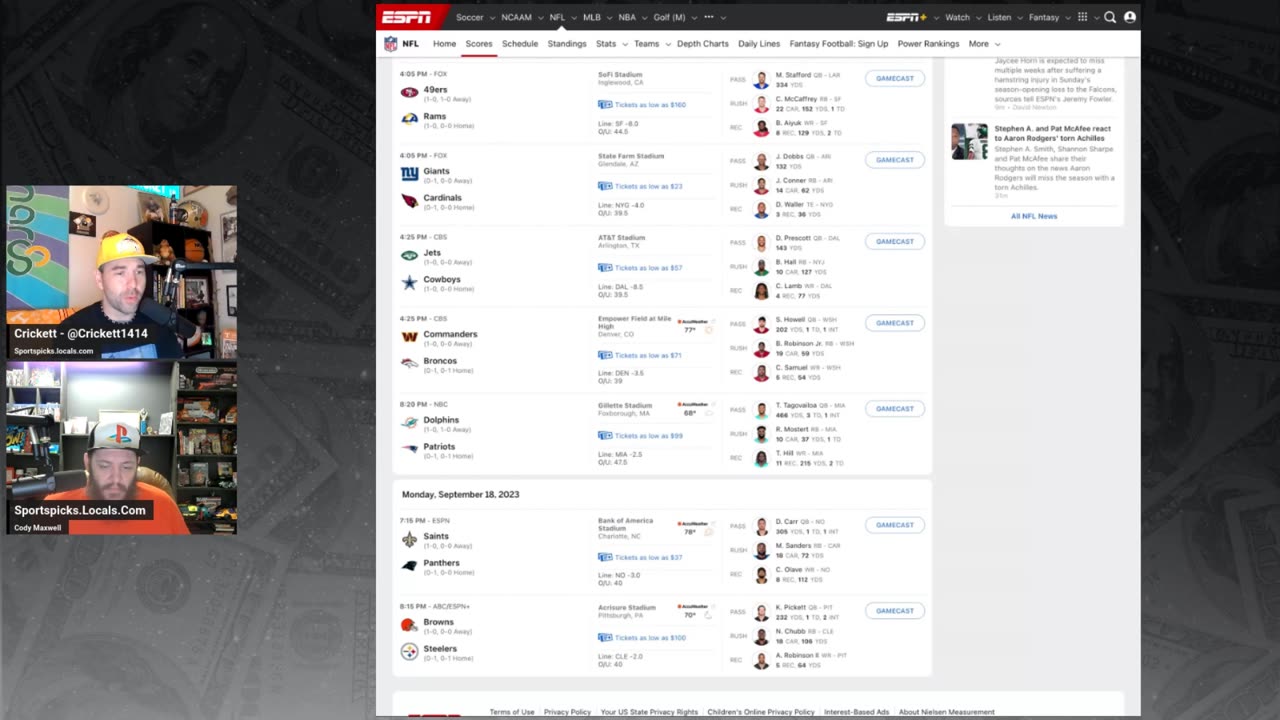Click the Interest-Based Ads footer link
Viewport: 1280px width, 720px height.
click(x=856, y=712)
